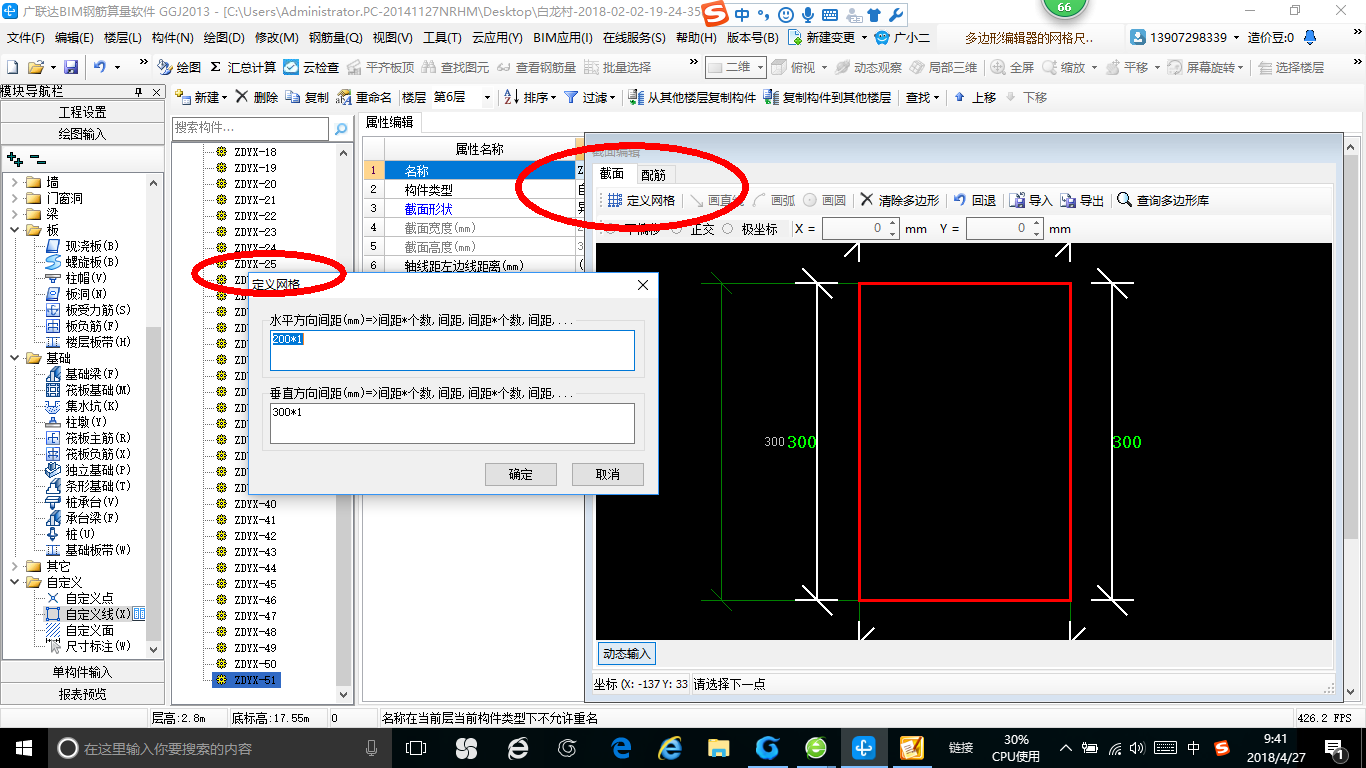This screenshot has height=768, width=1366.
Task: Click the 垂直方向间距 input field
Action: click(x=452, y=423)
